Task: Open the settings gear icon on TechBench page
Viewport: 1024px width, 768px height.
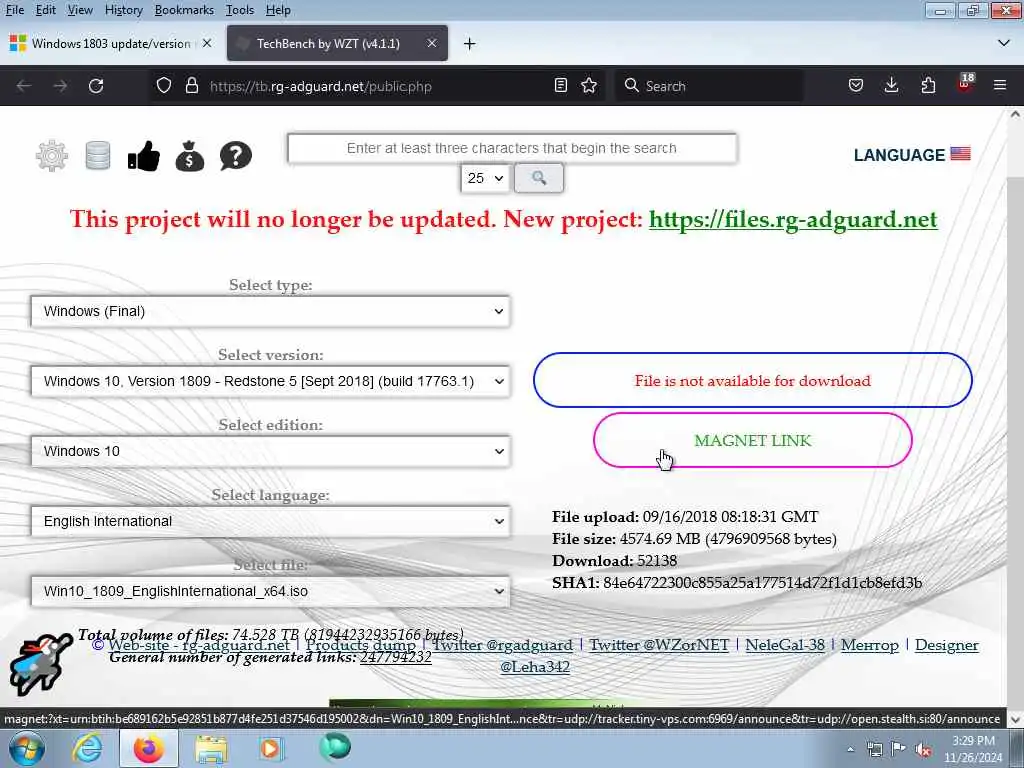Action: [52, 156]
